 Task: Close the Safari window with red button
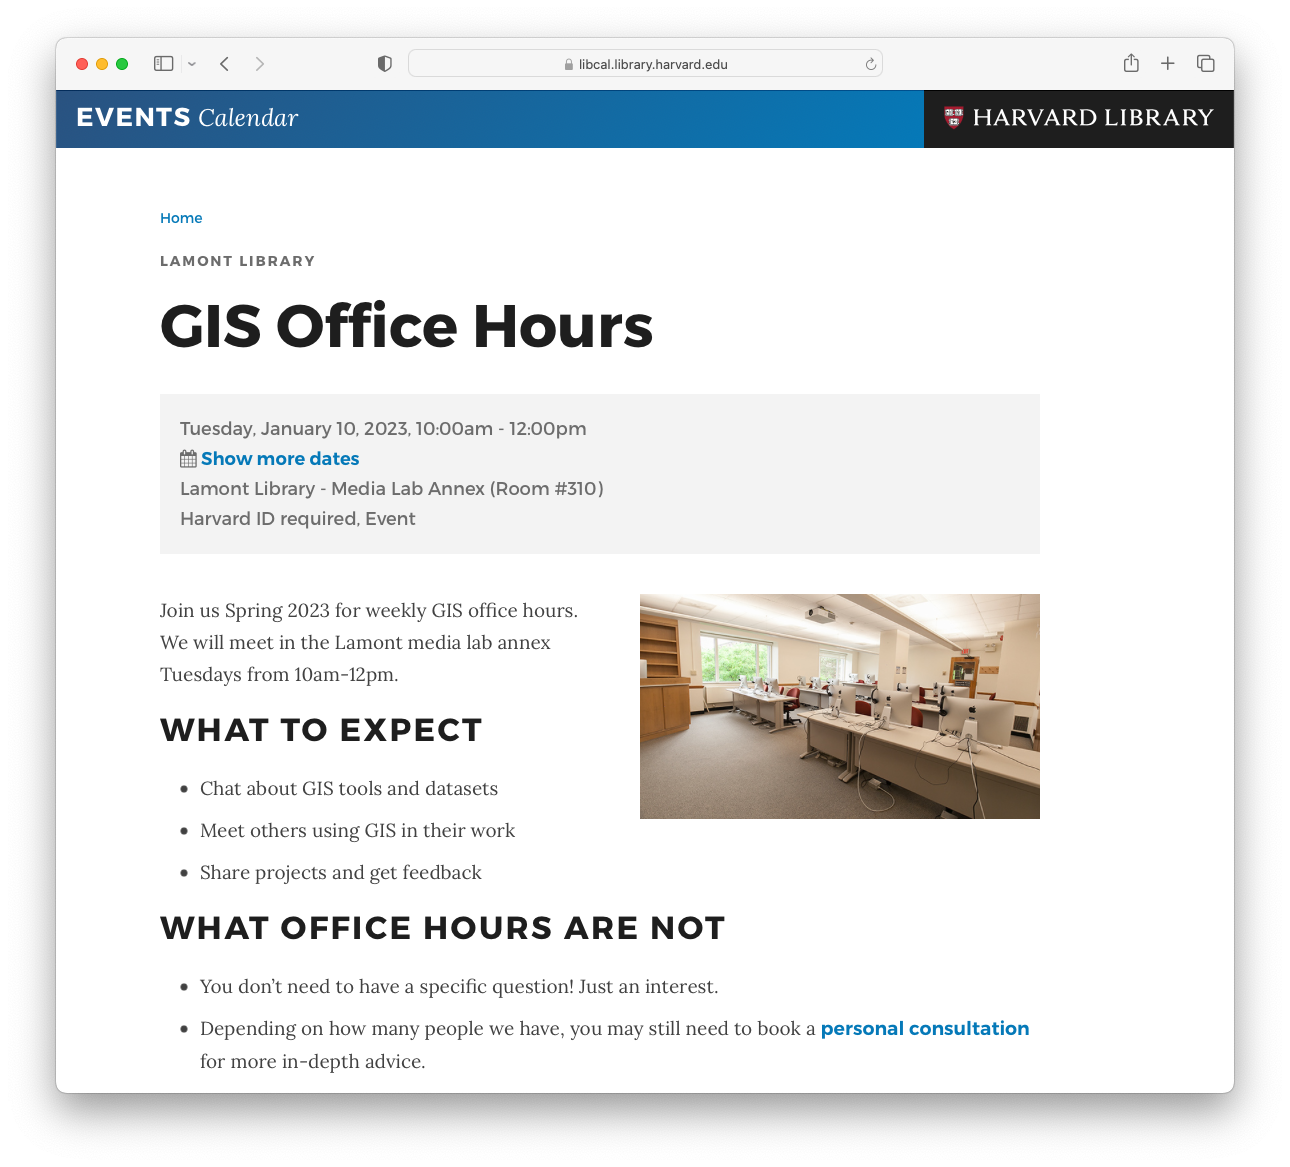coord(82,64)
